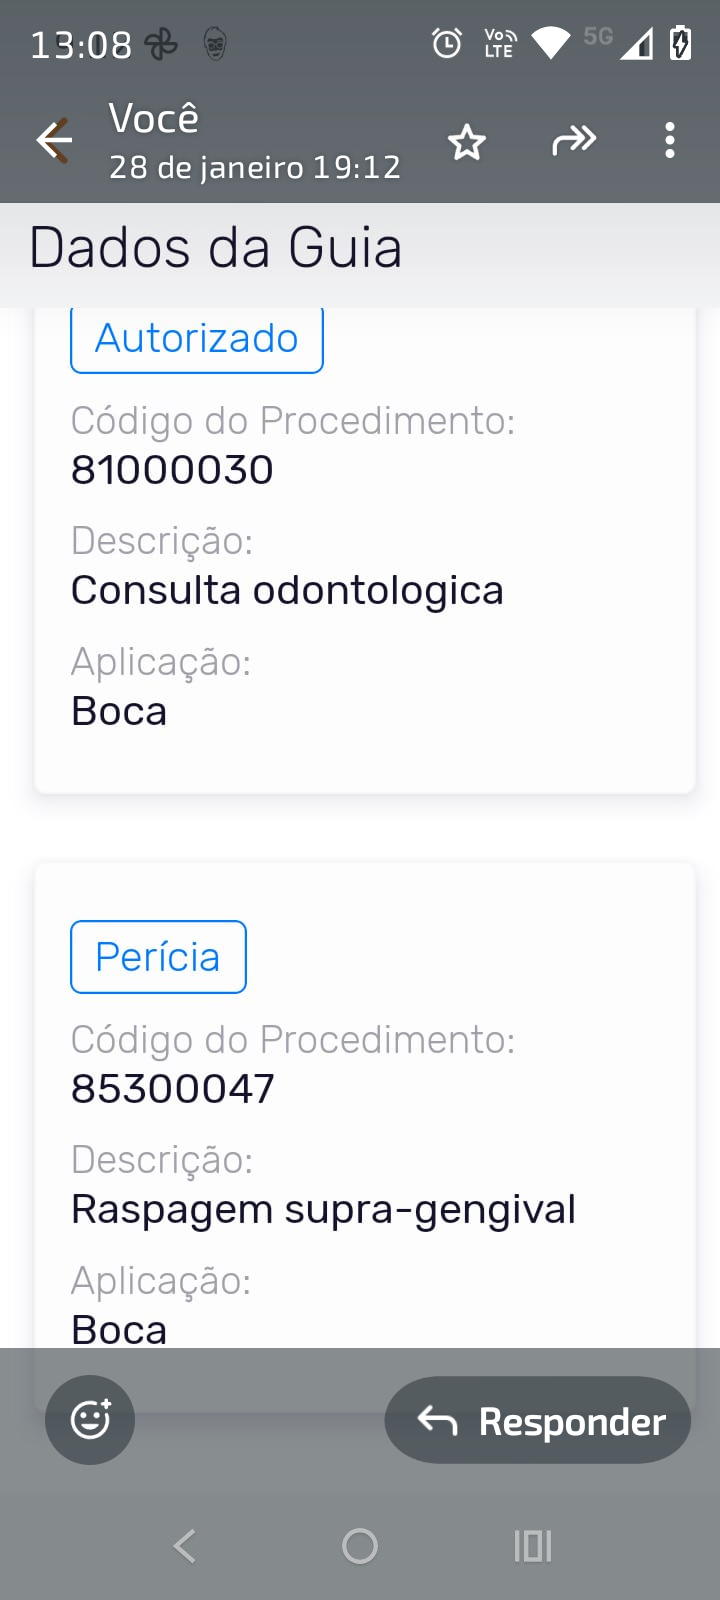This screenshot has height=1600, width=720.
Task: Select procedure code 85300047
Action: click(x=173, y=1089)
